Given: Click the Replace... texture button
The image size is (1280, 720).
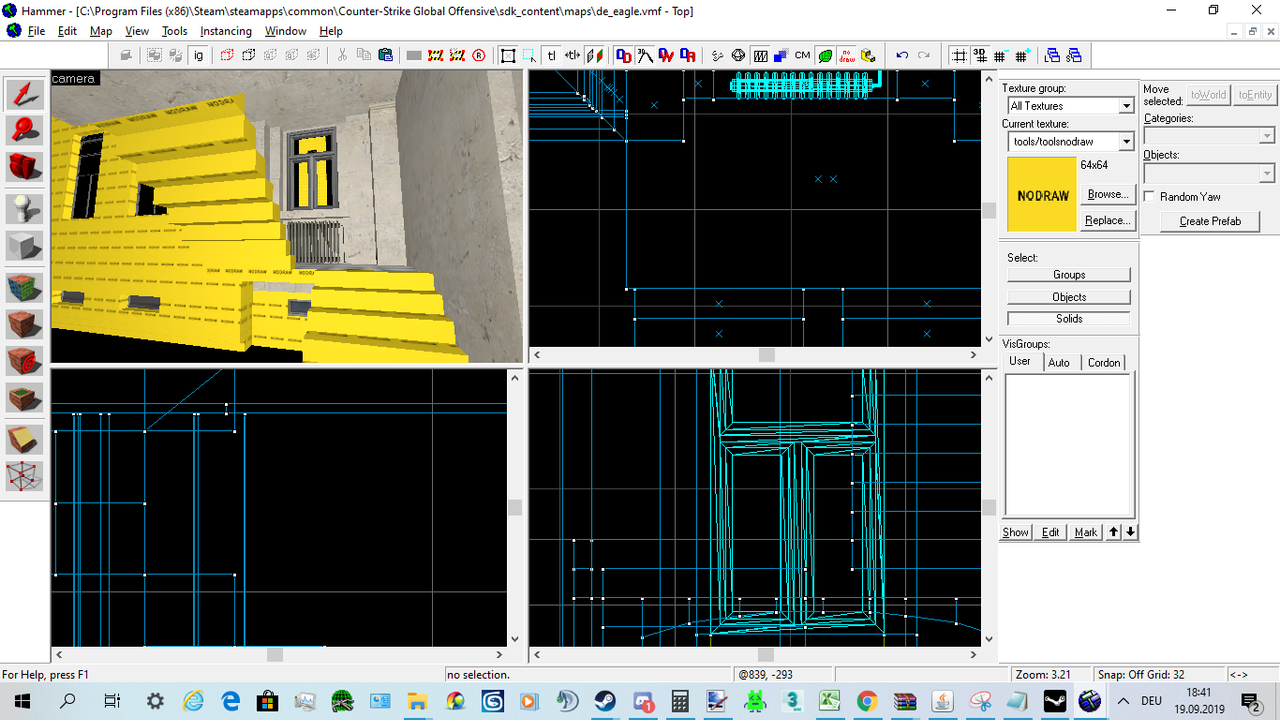Looking at the screenshot, I should click(1108, 220).
